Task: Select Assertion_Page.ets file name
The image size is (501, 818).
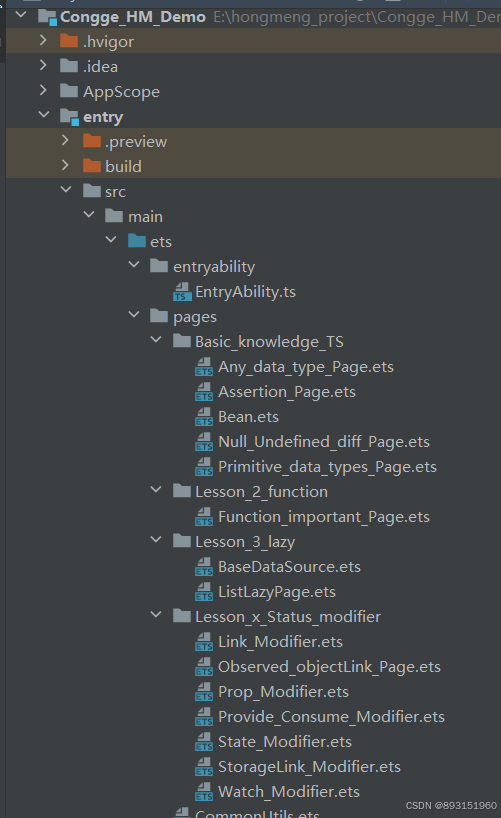Action: pos(287,392)
